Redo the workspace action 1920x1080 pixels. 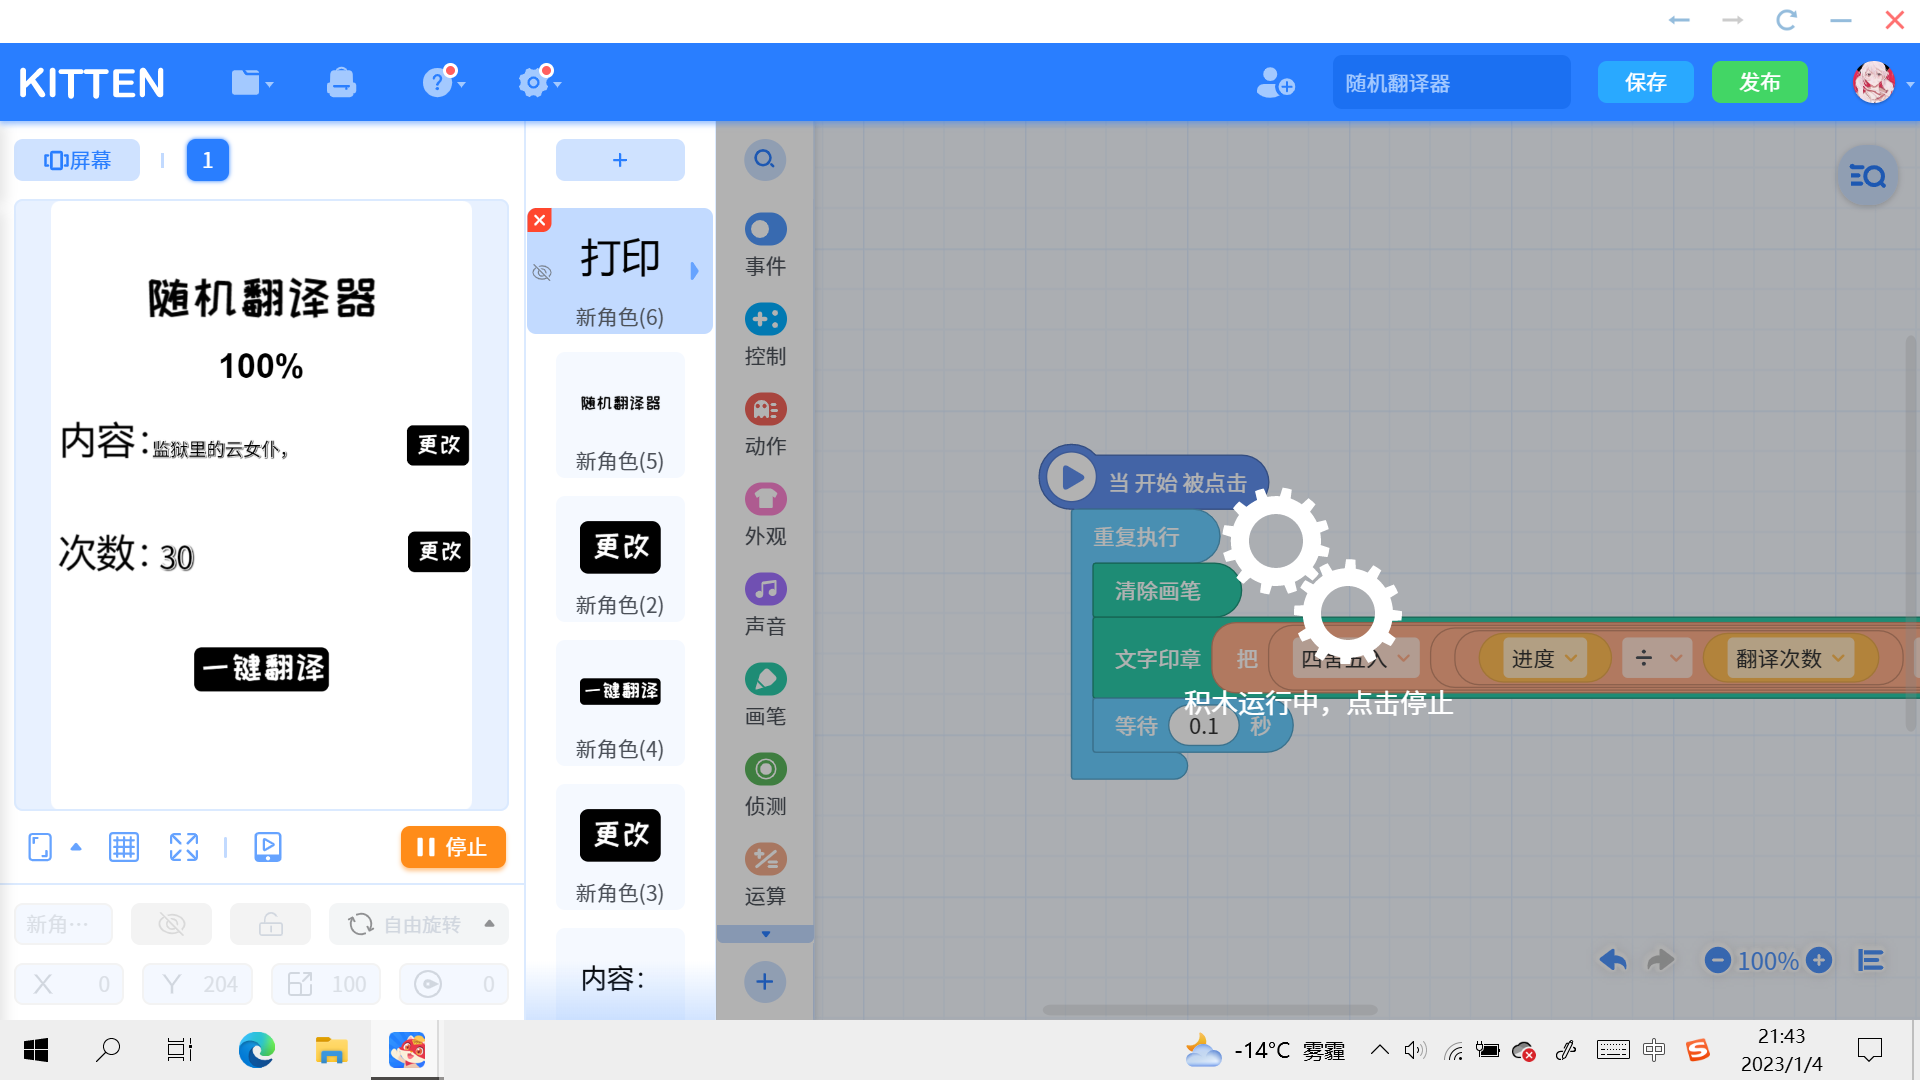point(1660,961)
